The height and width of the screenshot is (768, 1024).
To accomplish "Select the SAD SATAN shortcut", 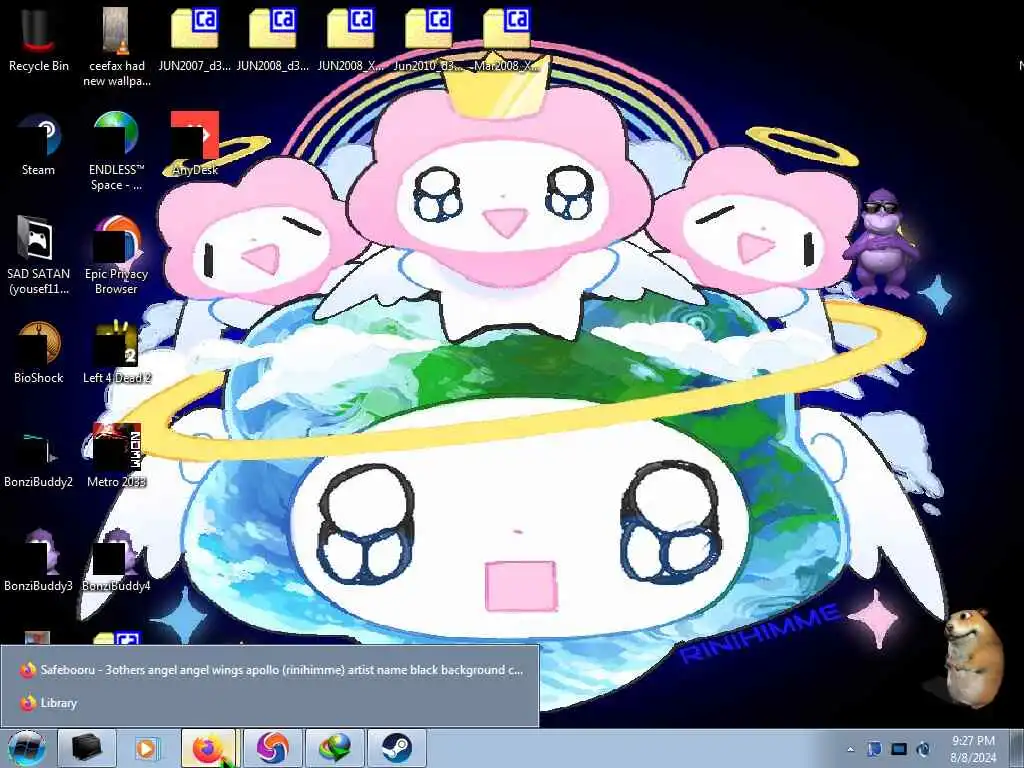I will point(38,255).
